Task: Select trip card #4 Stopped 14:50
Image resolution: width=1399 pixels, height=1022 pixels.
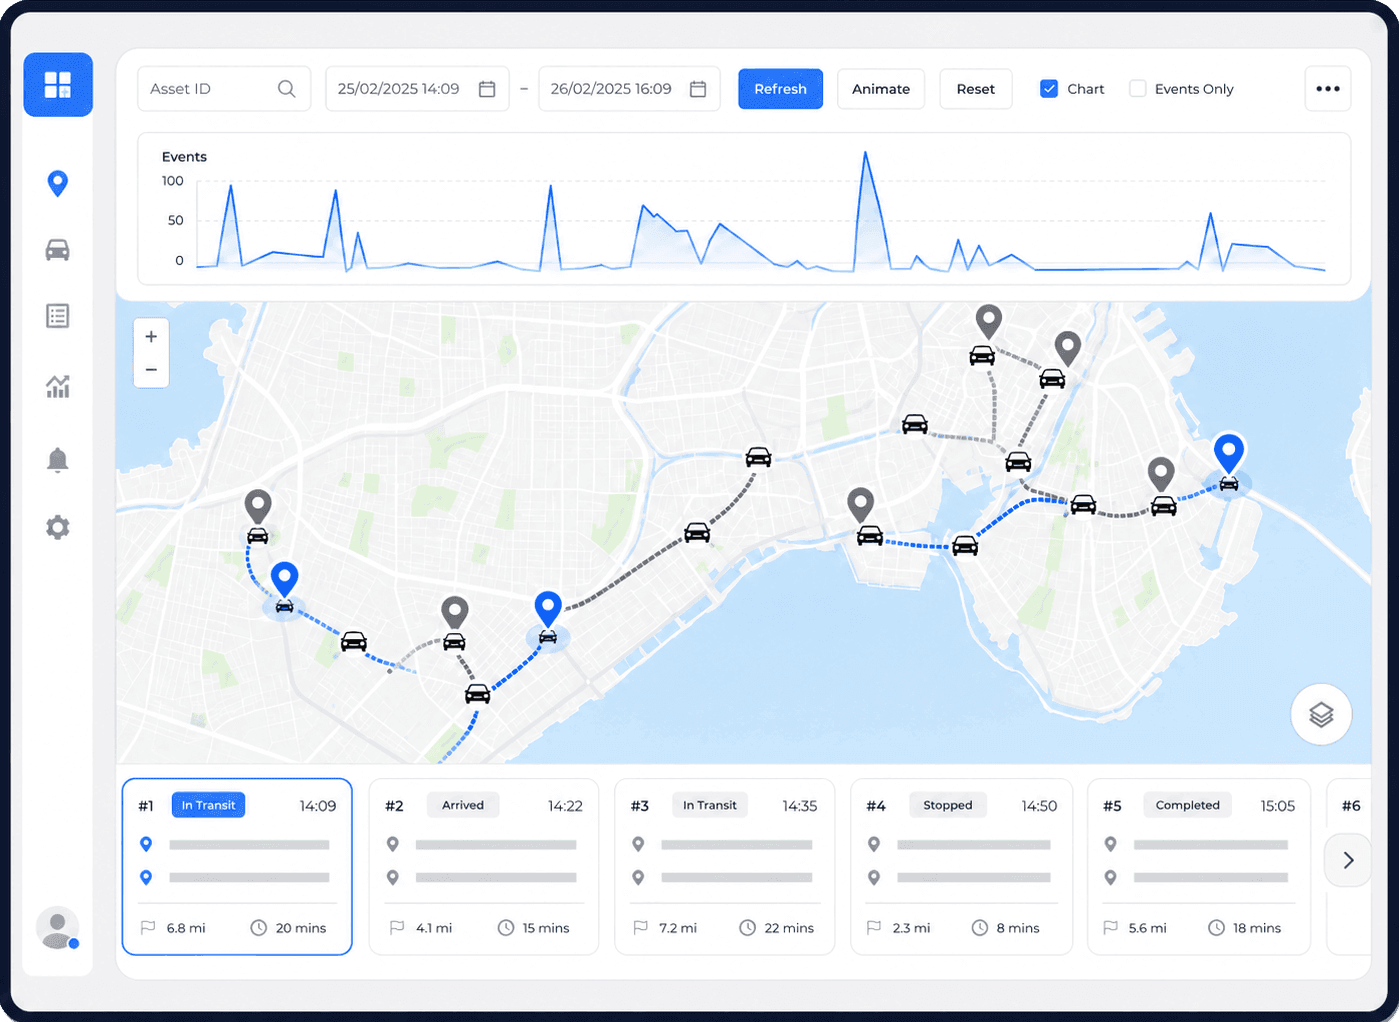Action: pos(961,867)
